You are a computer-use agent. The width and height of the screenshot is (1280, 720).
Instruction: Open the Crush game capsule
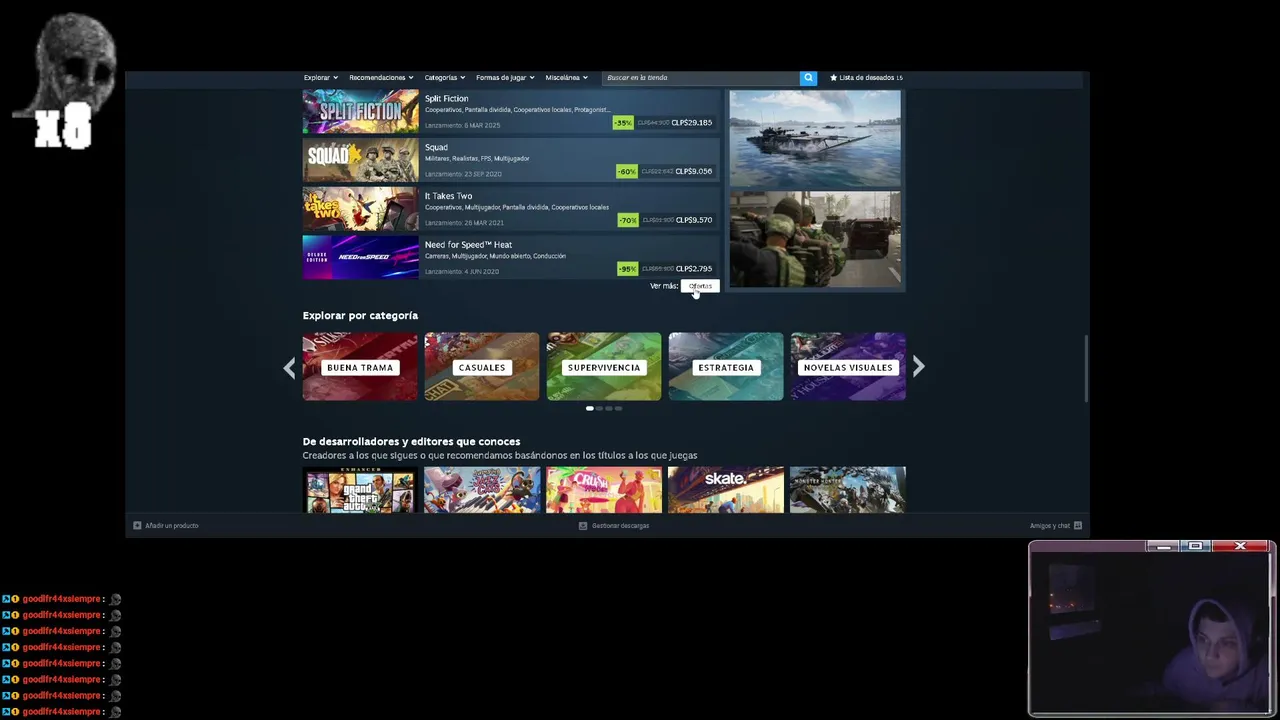604,490
